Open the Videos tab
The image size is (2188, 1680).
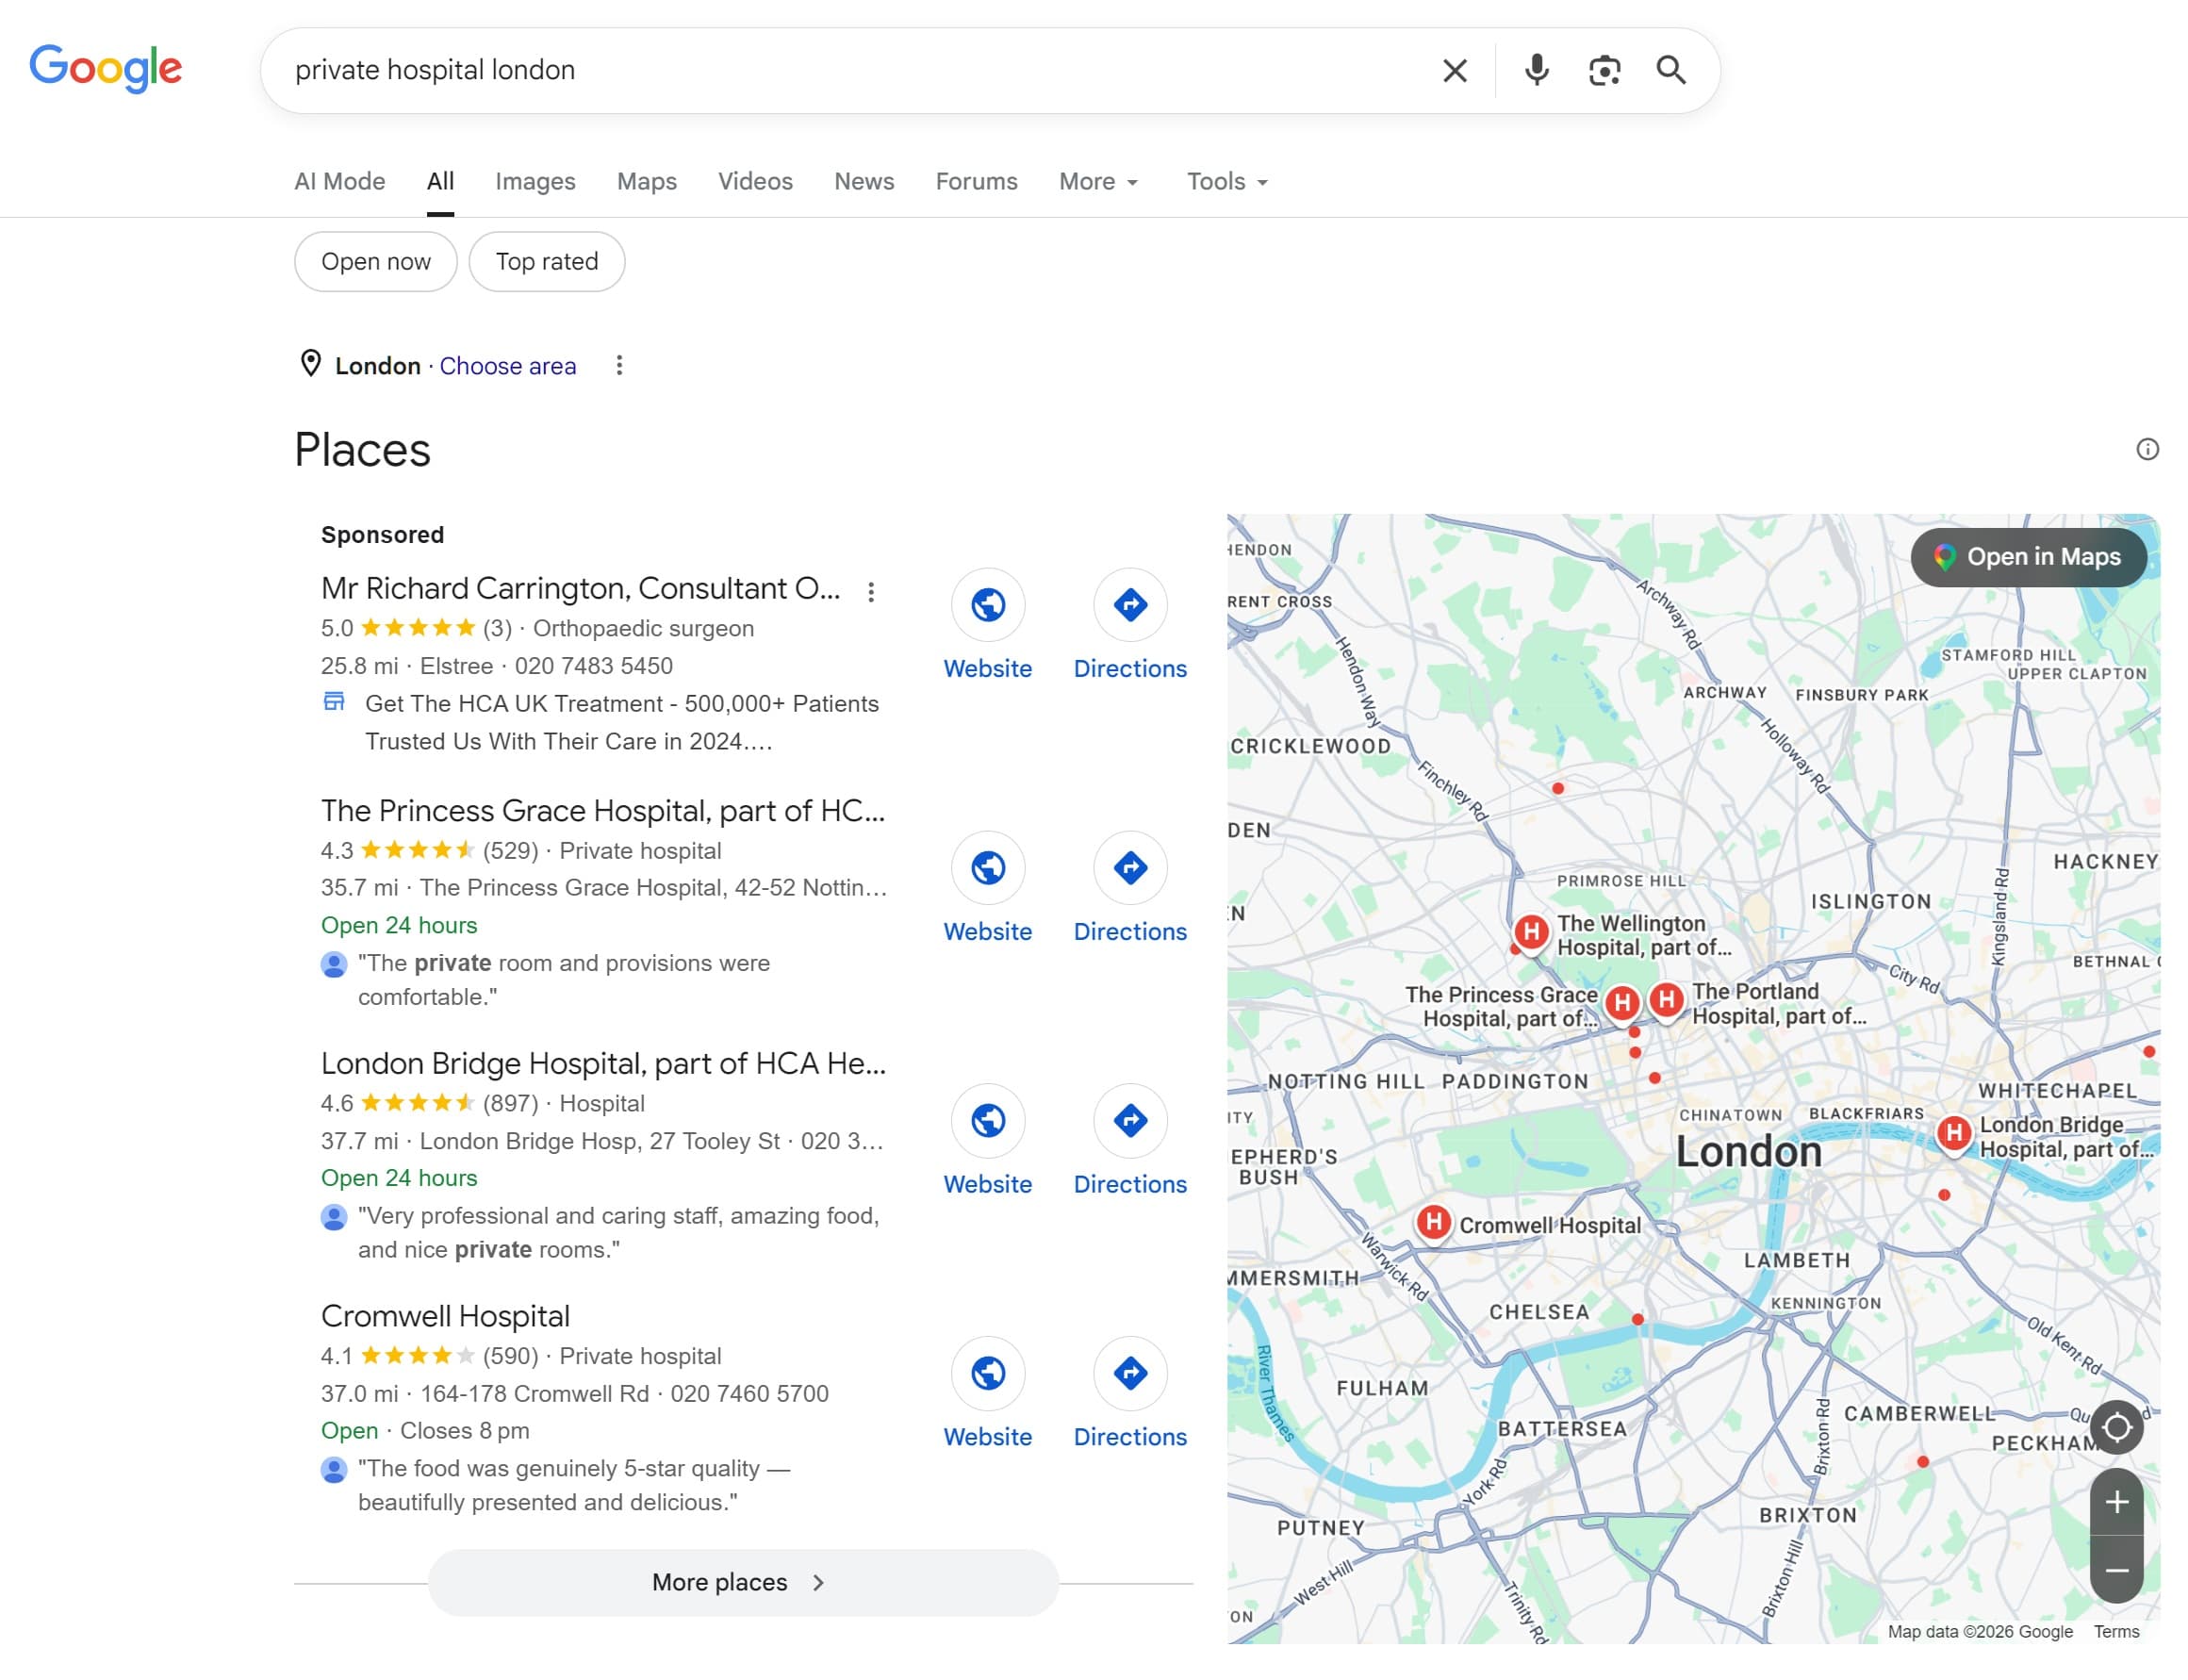755,181
